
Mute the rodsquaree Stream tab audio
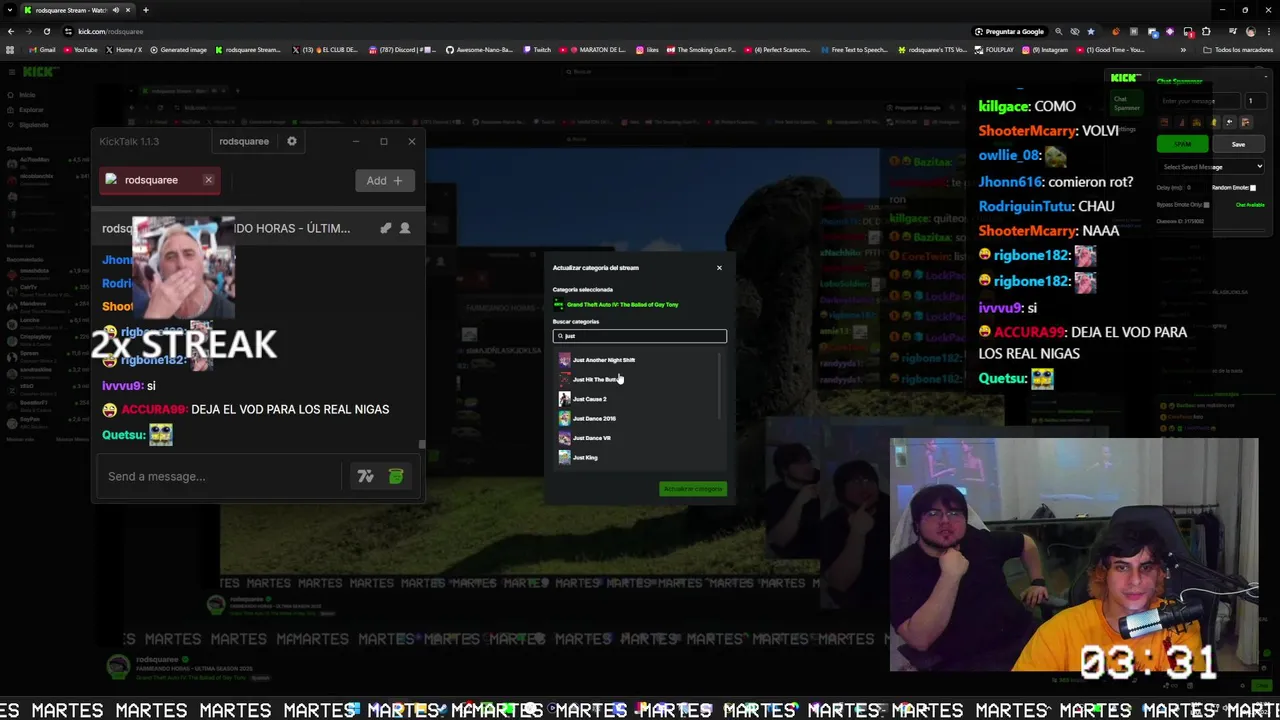tap(115, 10)
